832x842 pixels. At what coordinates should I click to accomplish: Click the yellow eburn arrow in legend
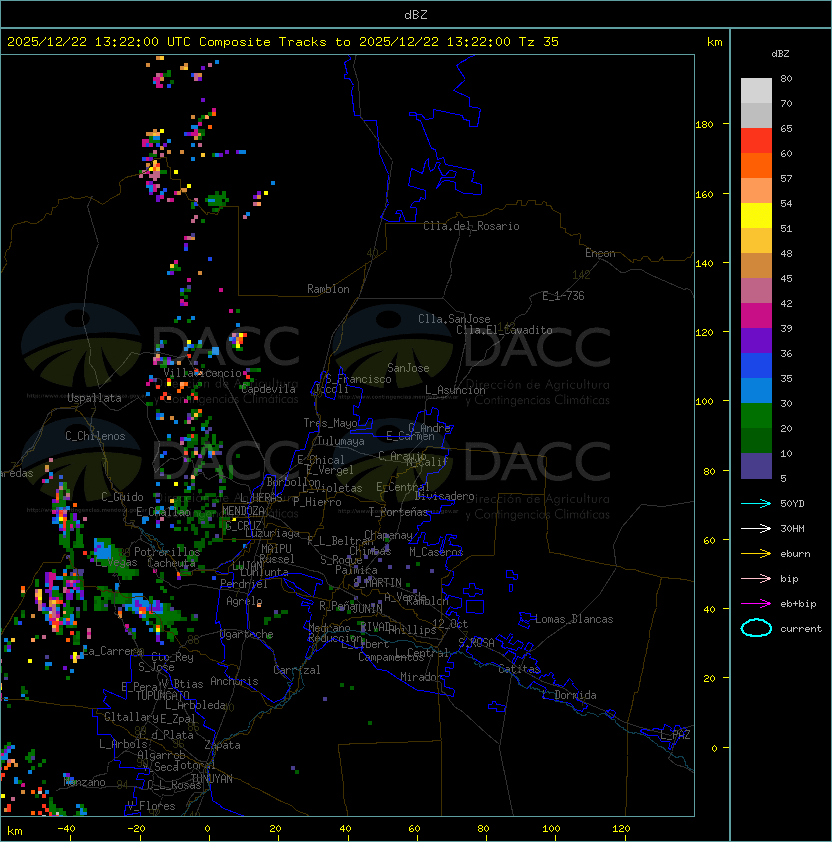point(756,554)
